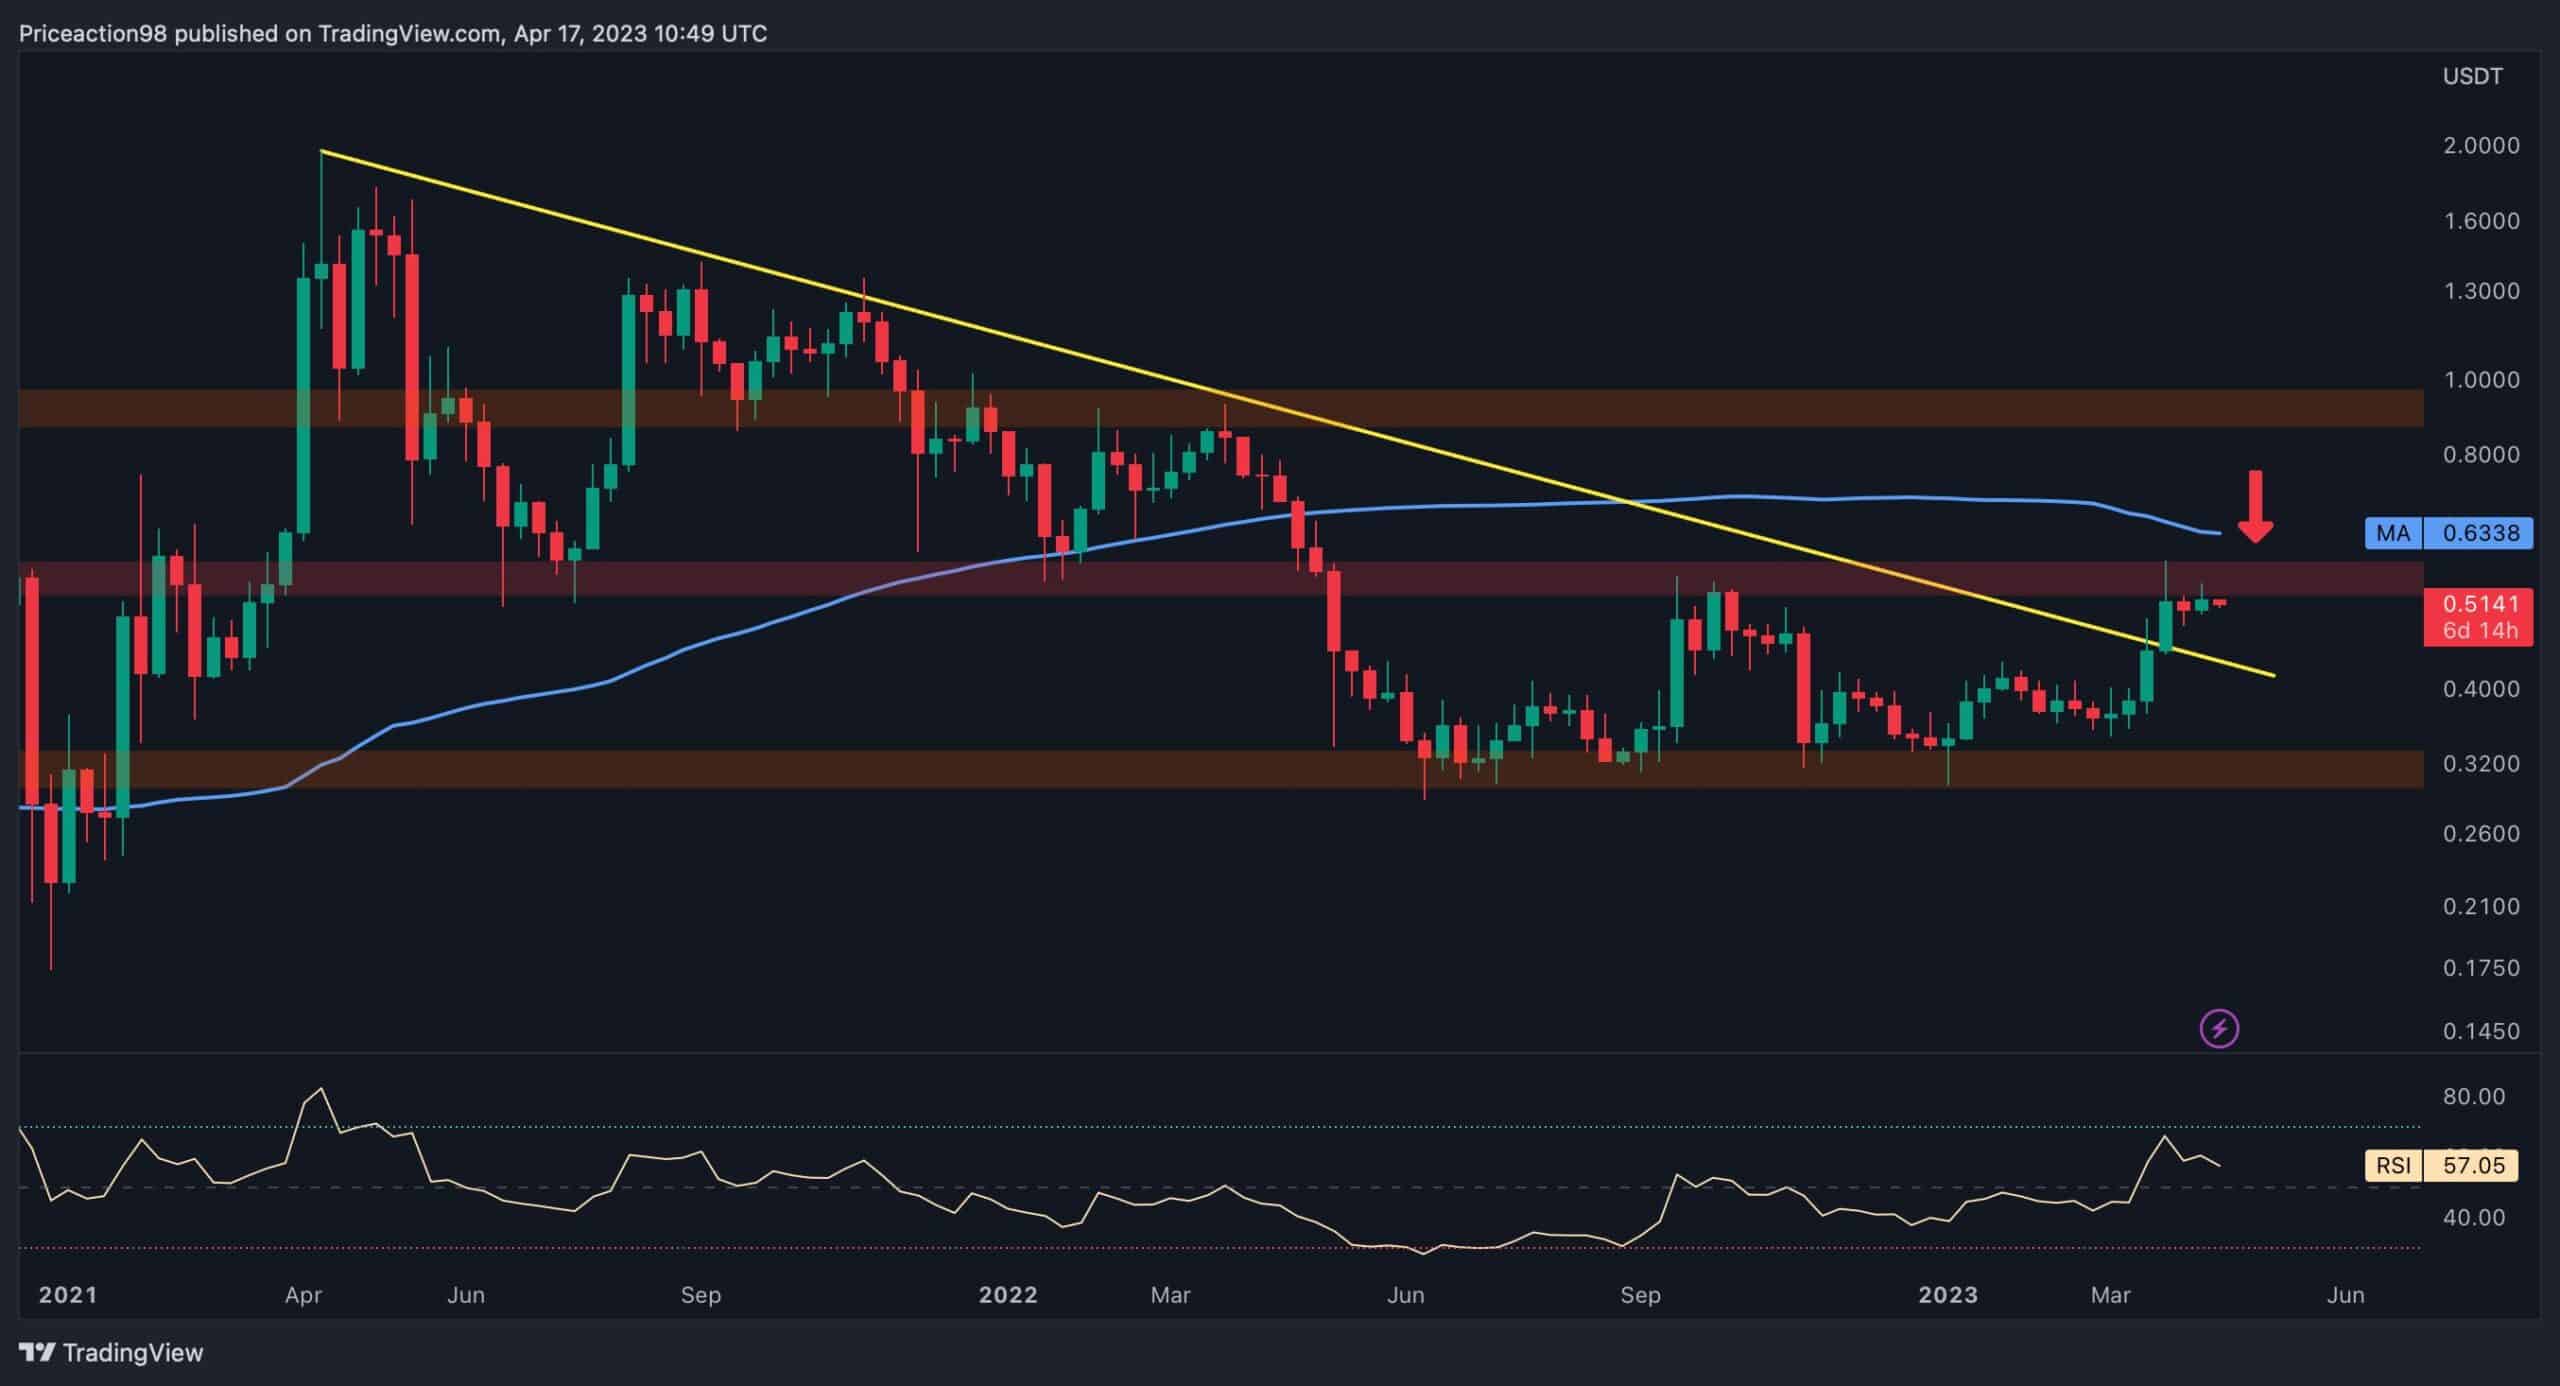Click the purple lightning bolt icon

pos(2220,1027)
